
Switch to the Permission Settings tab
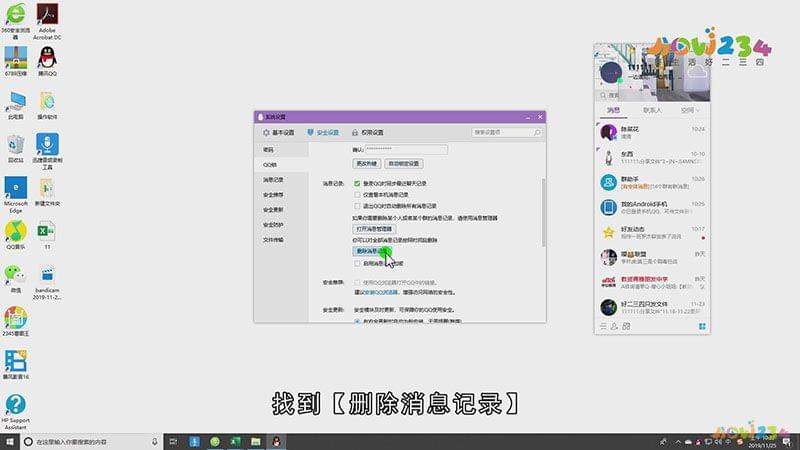pos(367,133)
